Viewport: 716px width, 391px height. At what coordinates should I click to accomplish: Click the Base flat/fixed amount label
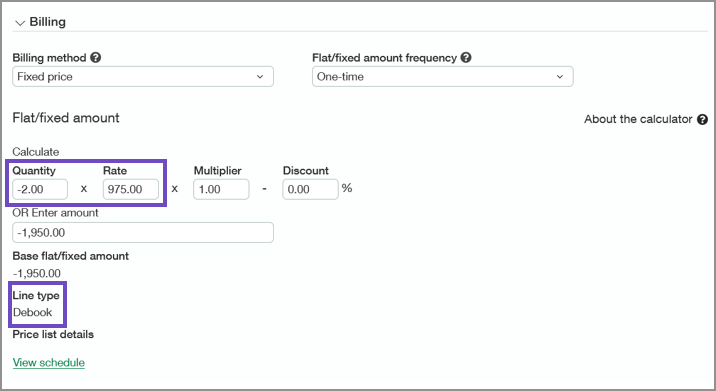(x=71, y=256)
